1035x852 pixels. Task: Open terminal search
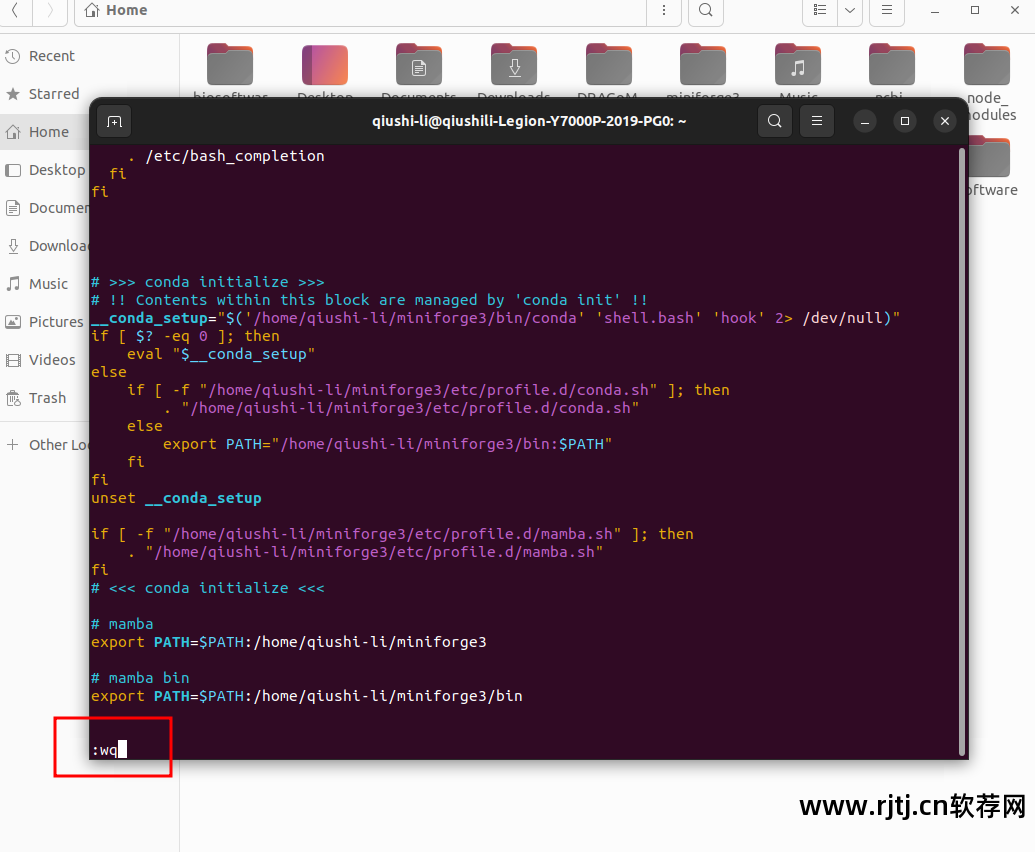[x=774, y=121]
